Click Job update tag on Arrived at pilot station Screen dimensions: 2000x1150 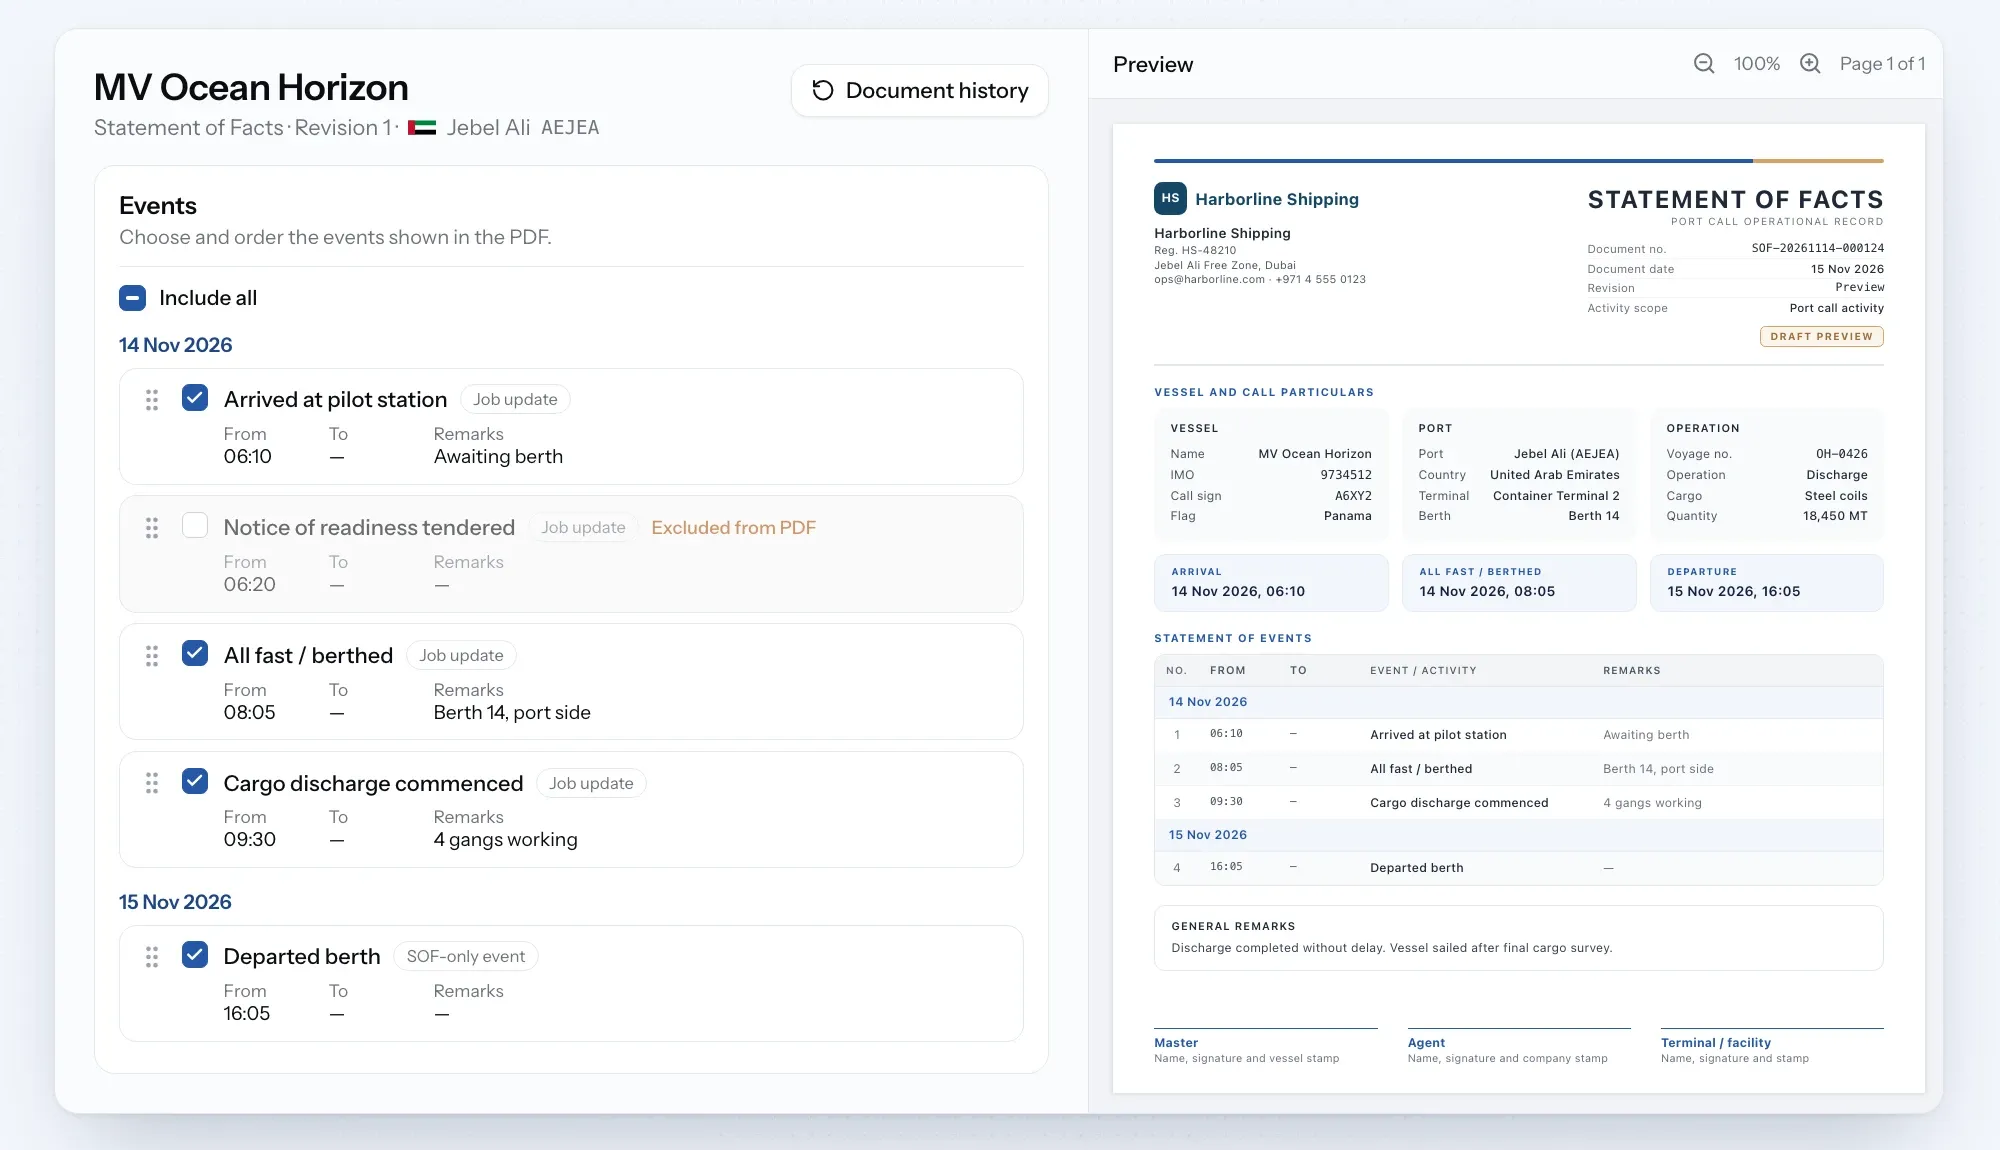tap(515, 399)
